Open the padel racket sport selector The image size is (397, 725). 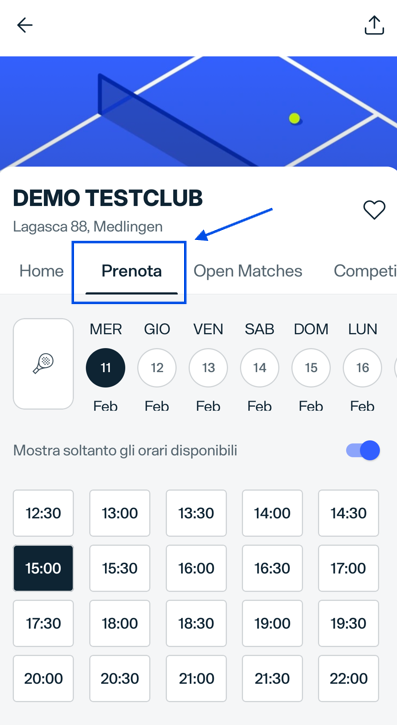pyautogui.click(x=43, y=363)
